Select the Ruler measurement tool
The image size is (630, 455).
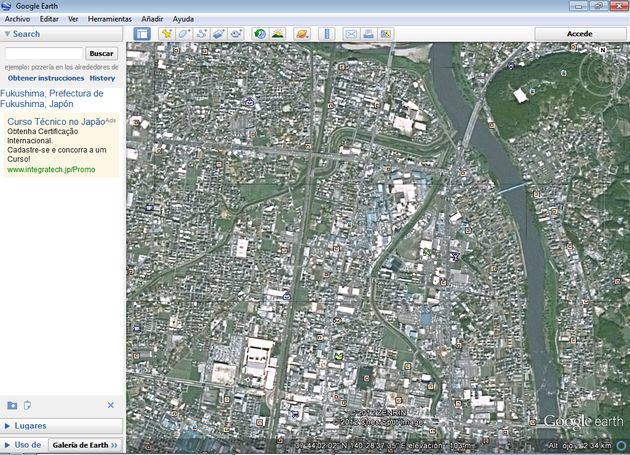pos(326,33)
